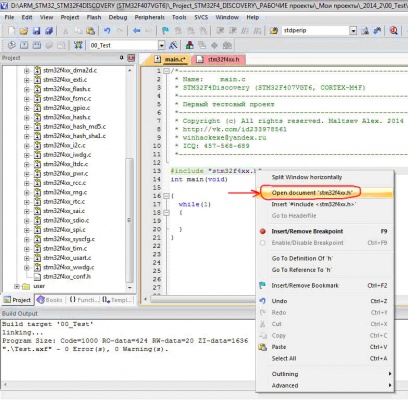Expand stm32f4xx_rcc.c tree node
The width and height of the screenshot is (408, 400).
point(26,183)
